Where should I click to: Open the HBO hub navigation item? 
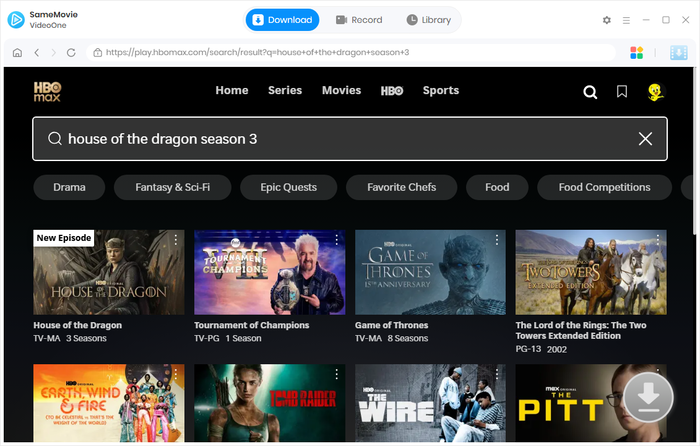point(392,91)
